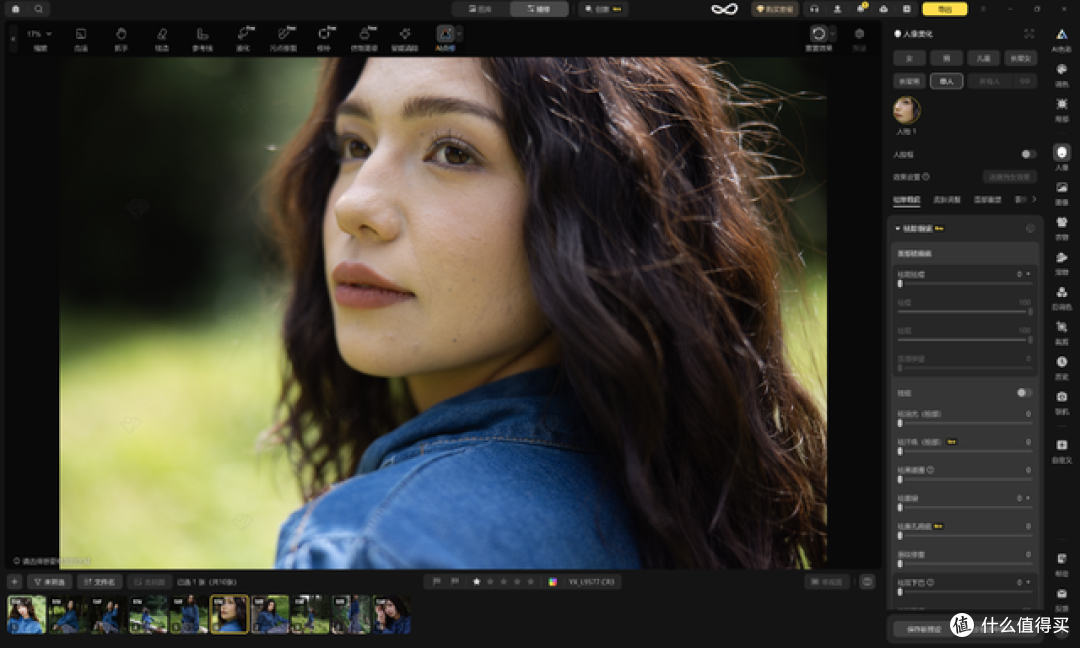Open AI色调 panel in right sidebar
The image size is (1080, 648).
point(1061,40)
